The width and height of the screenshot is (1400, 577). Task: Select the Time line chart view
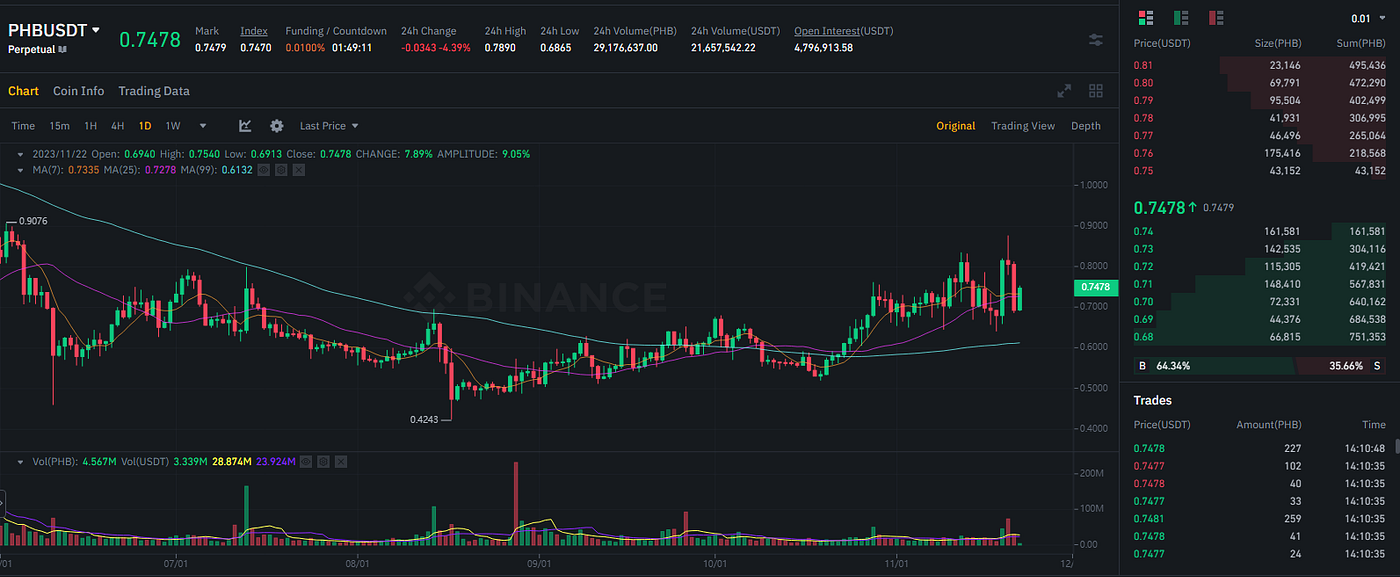pyautogui.click(x=23, y=126)
